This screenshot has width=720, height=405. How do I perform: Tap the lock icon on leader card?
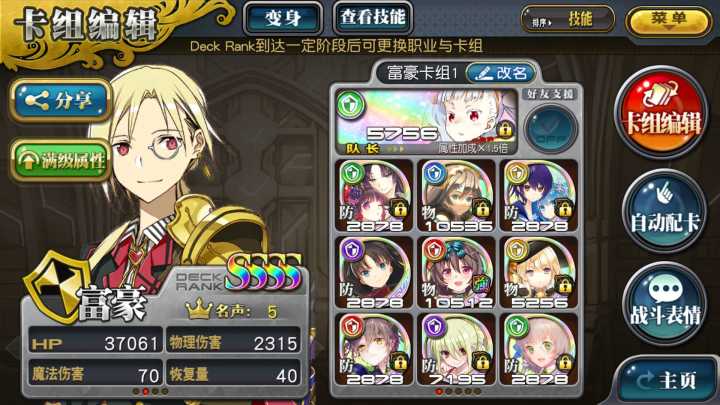point(505,130)
